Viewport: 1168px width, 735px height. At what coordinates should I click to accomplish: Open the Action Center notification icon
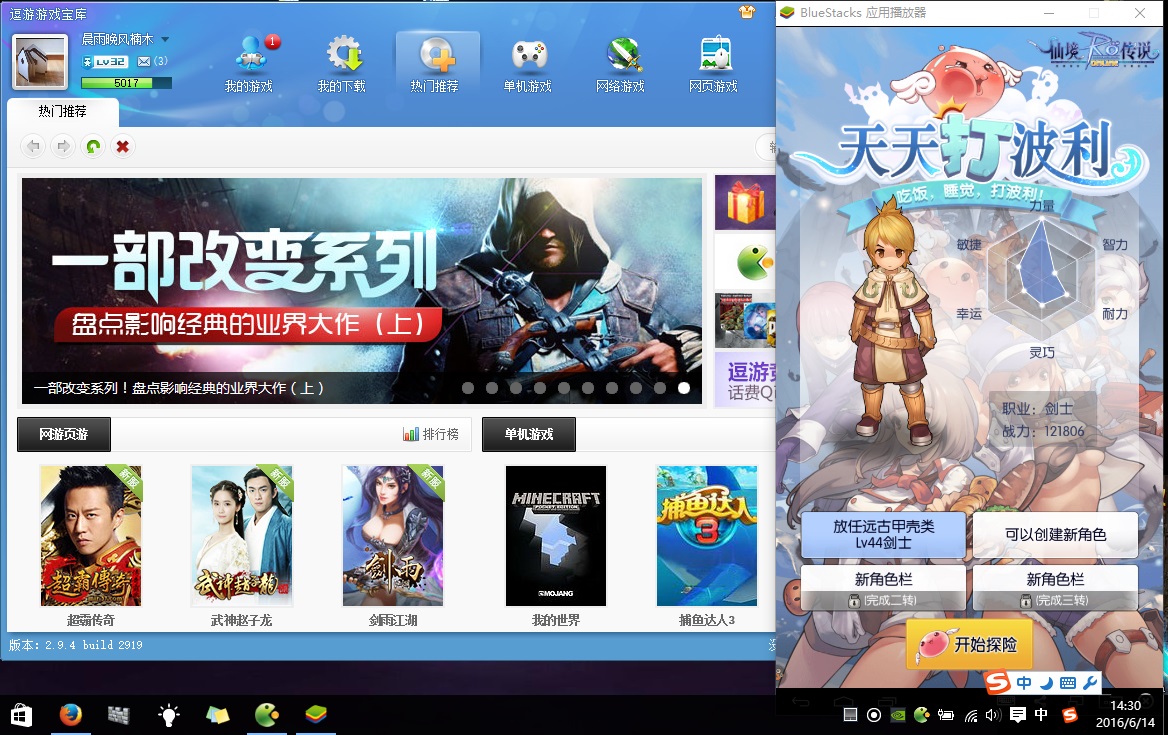[1018, 715]
